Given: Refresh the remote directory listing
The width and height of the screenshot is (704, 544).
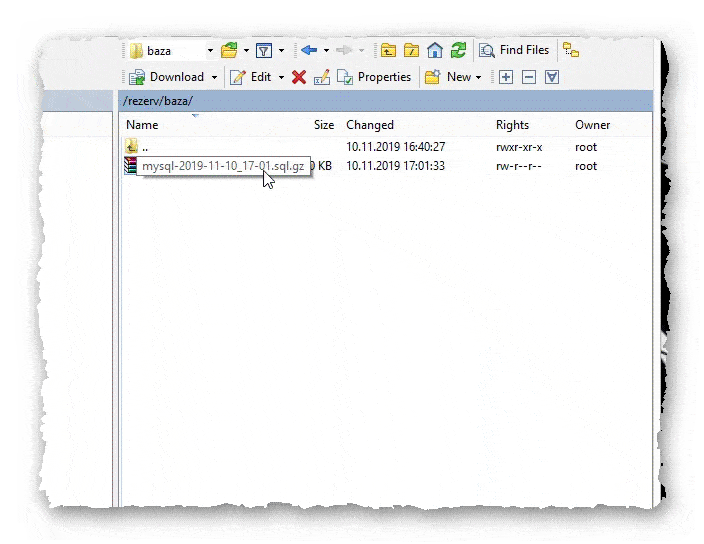Looking at the screenshot, I should tap(458, 50).
